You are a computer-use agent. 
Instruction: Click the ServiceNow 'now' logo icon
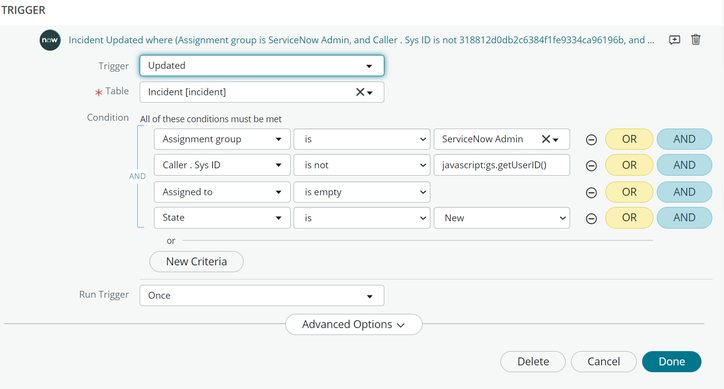click(50, 40)
